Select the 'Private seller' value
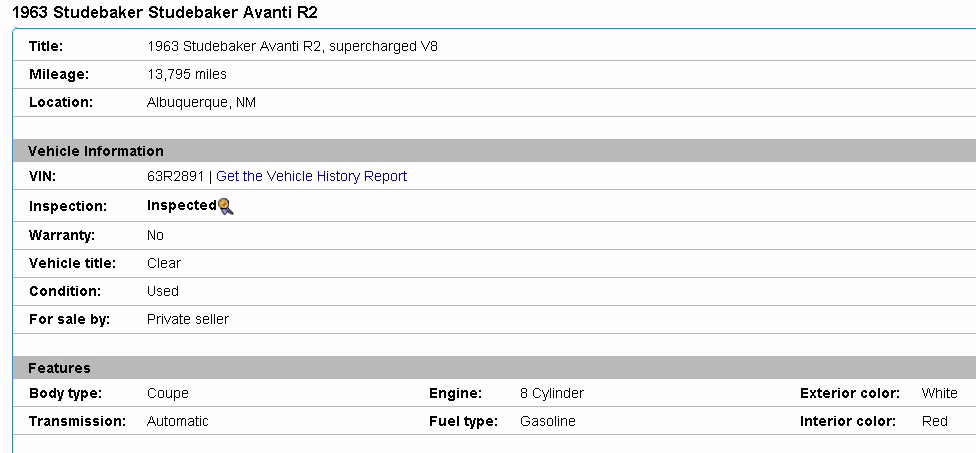 pyautogui.click(x=188, y=319)
